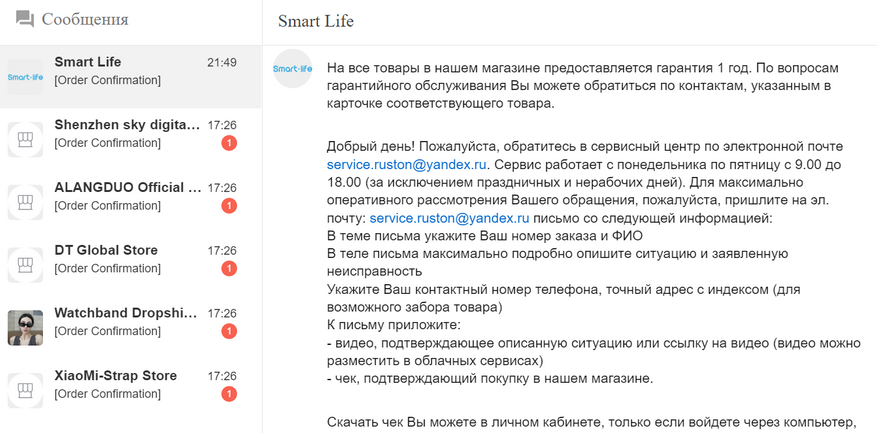
Task: Open the XiaoMi-Strap Store conversation
Action: [131, 390]
